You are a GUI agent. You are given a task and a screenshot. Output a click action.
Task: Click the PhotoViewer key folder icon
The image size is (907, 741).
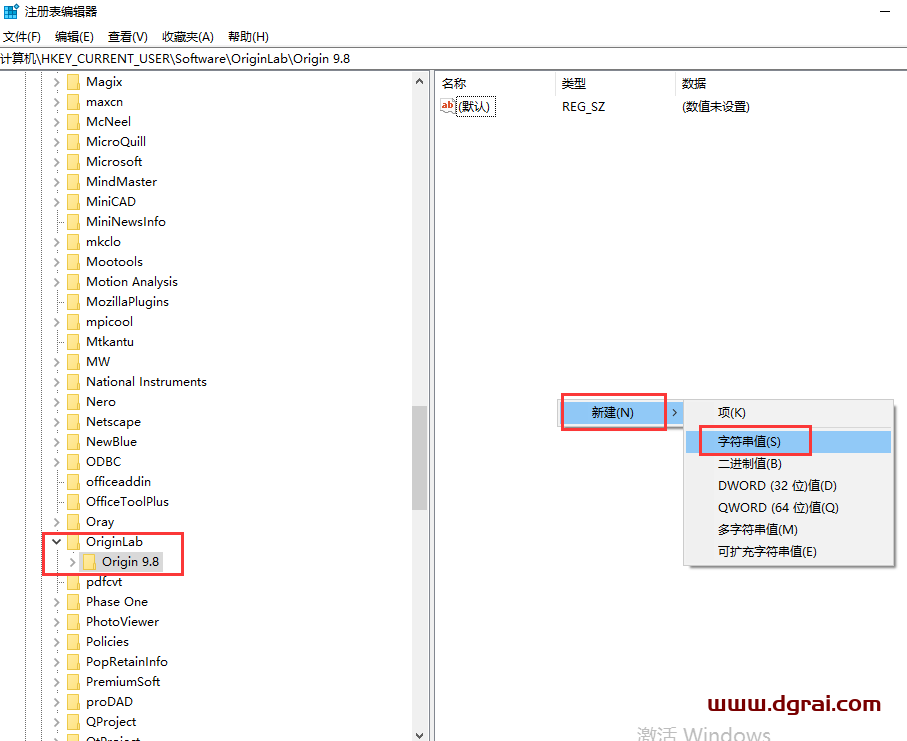pos(73,621)
